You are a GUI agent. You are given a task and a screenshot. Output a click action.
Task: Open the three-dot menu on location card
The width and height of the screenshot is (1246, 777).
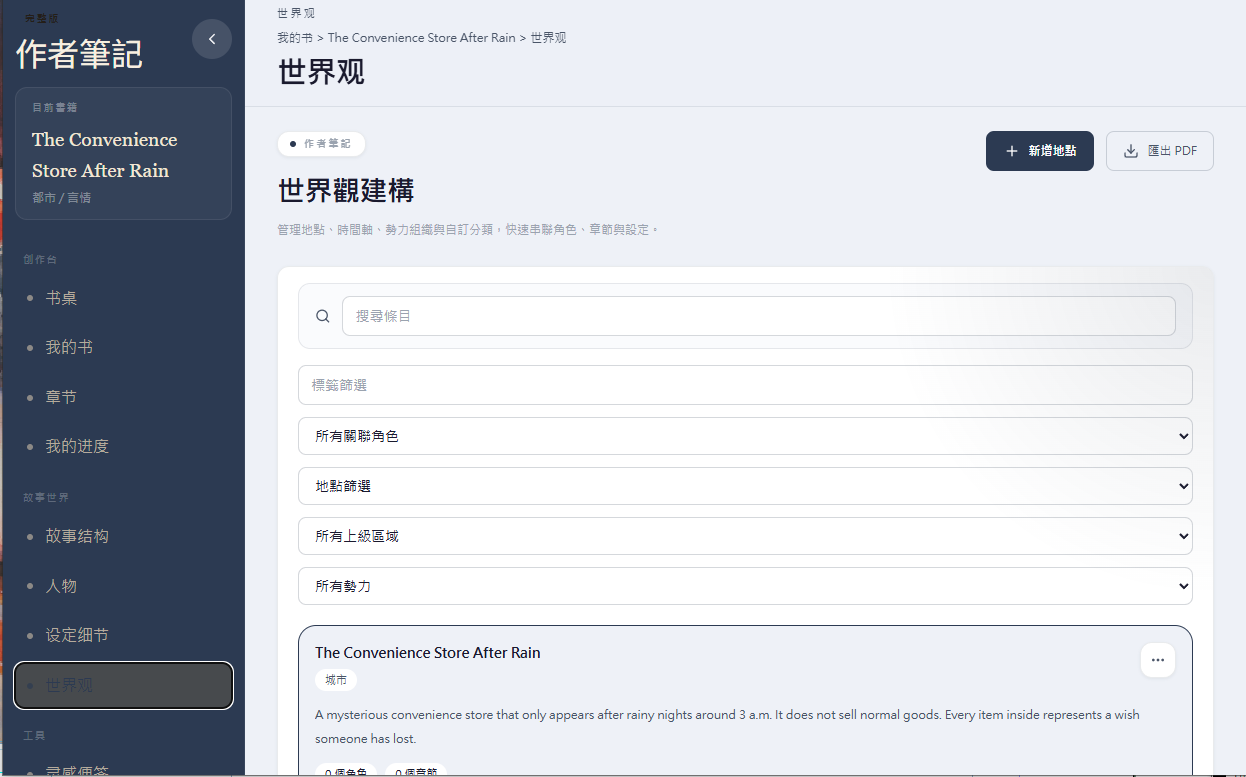coord(1158,660)
